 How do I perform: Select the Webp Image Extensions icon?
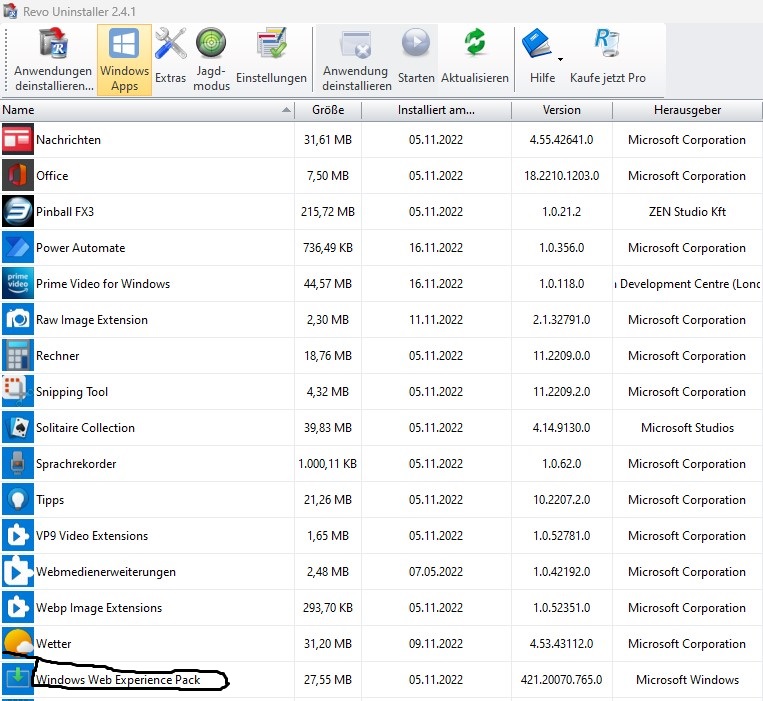[x=18, y=607]
